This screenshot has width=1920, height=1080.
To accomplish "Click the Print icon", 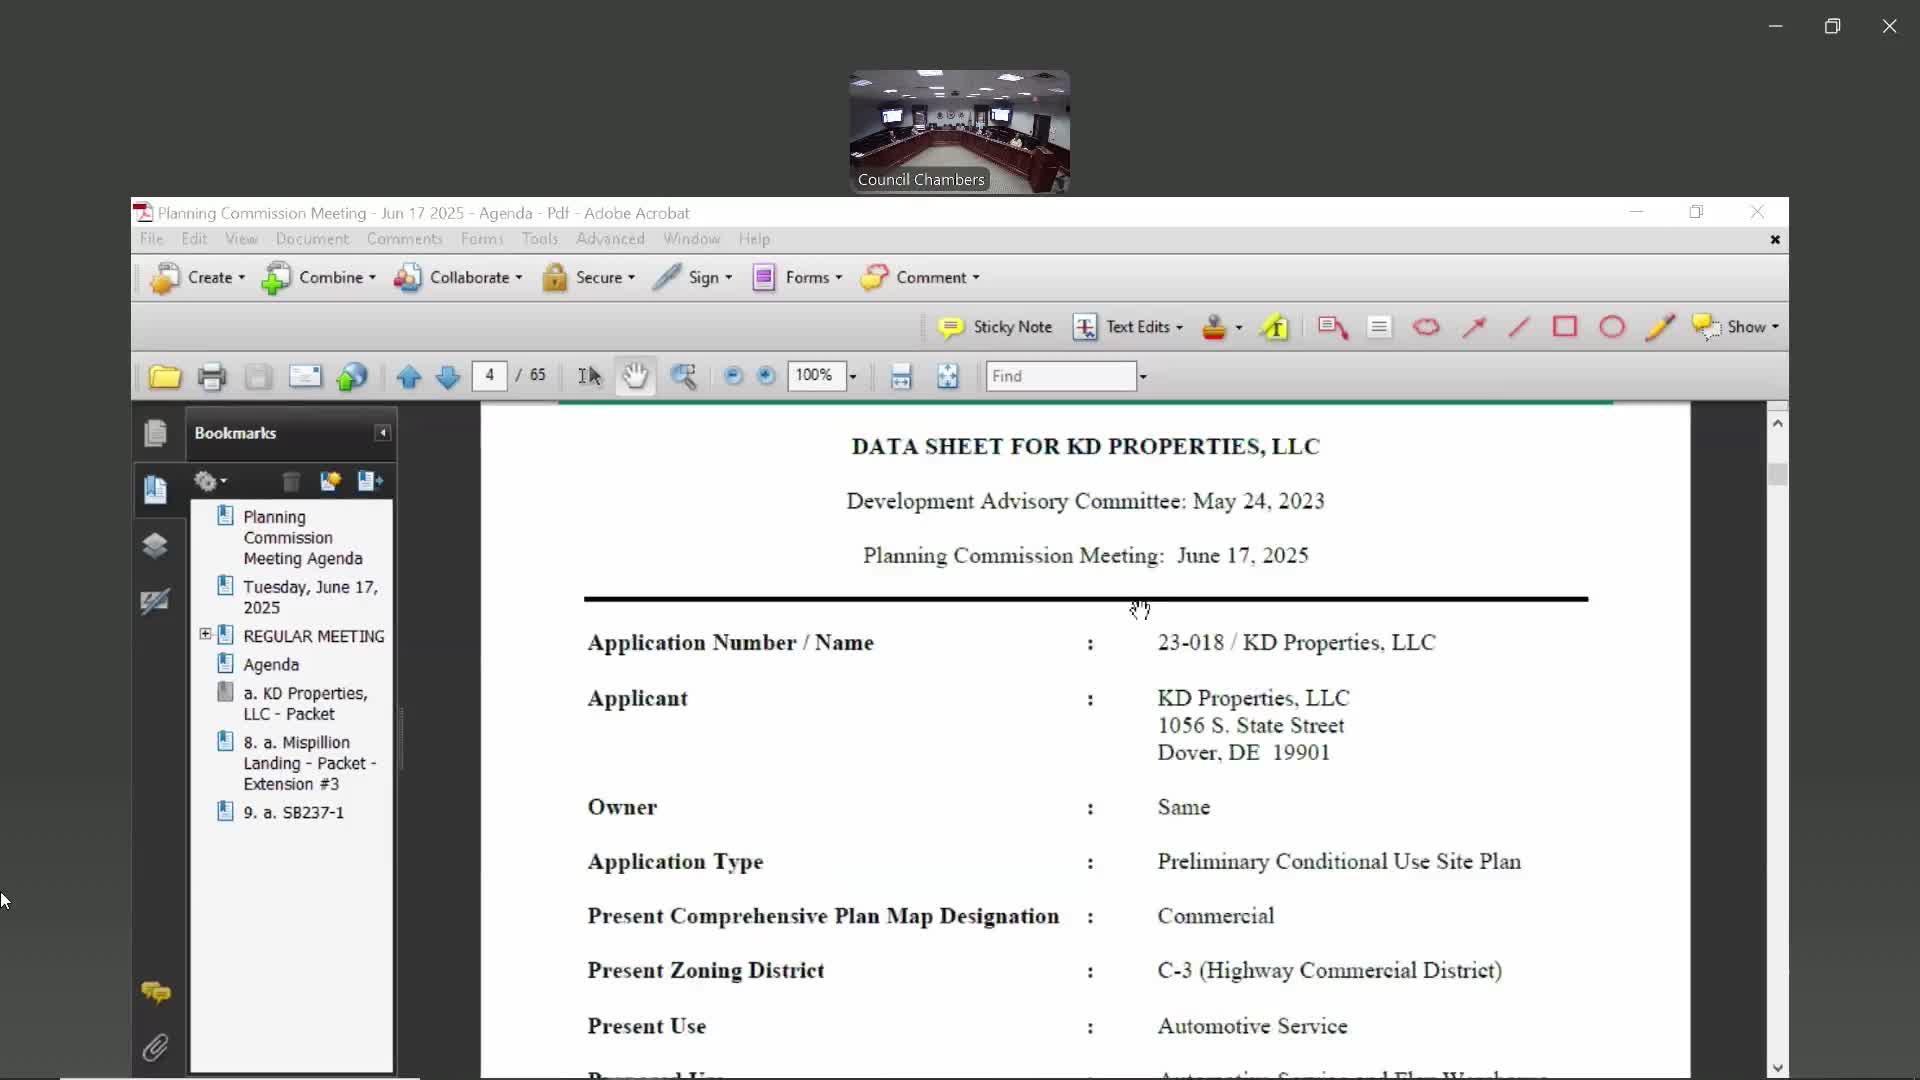I will pyautogui.click(x=211, y=376).
